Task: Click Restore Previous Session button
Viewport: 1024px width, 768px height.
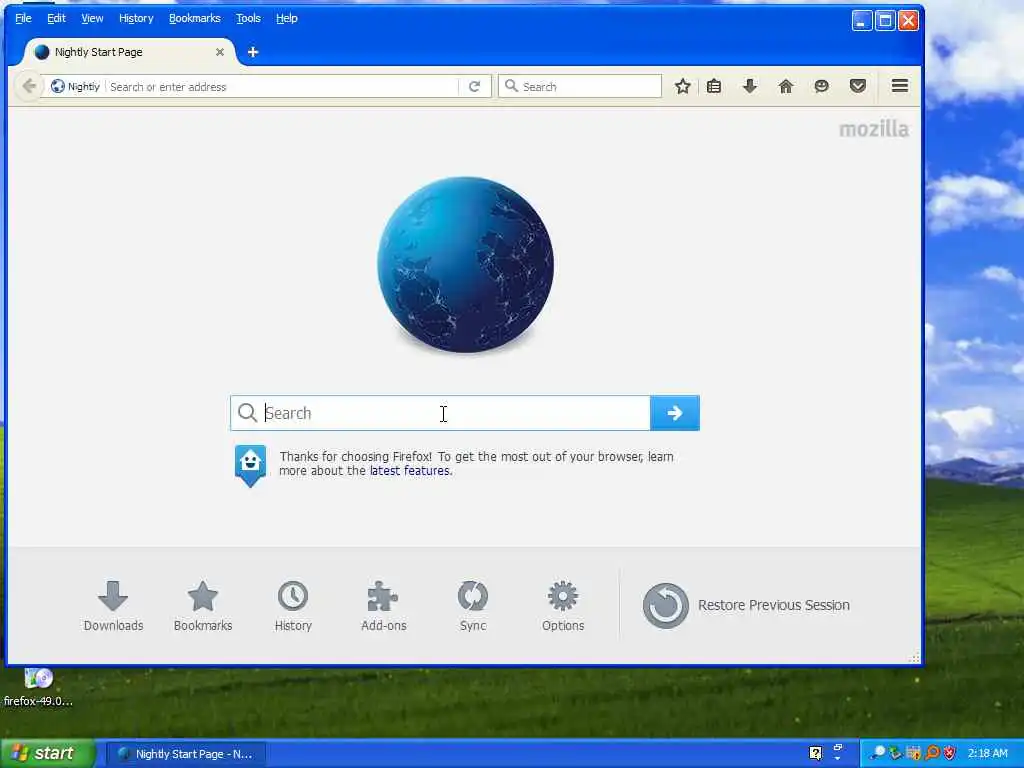Action: pyautogui.click(x=746, y=605)
